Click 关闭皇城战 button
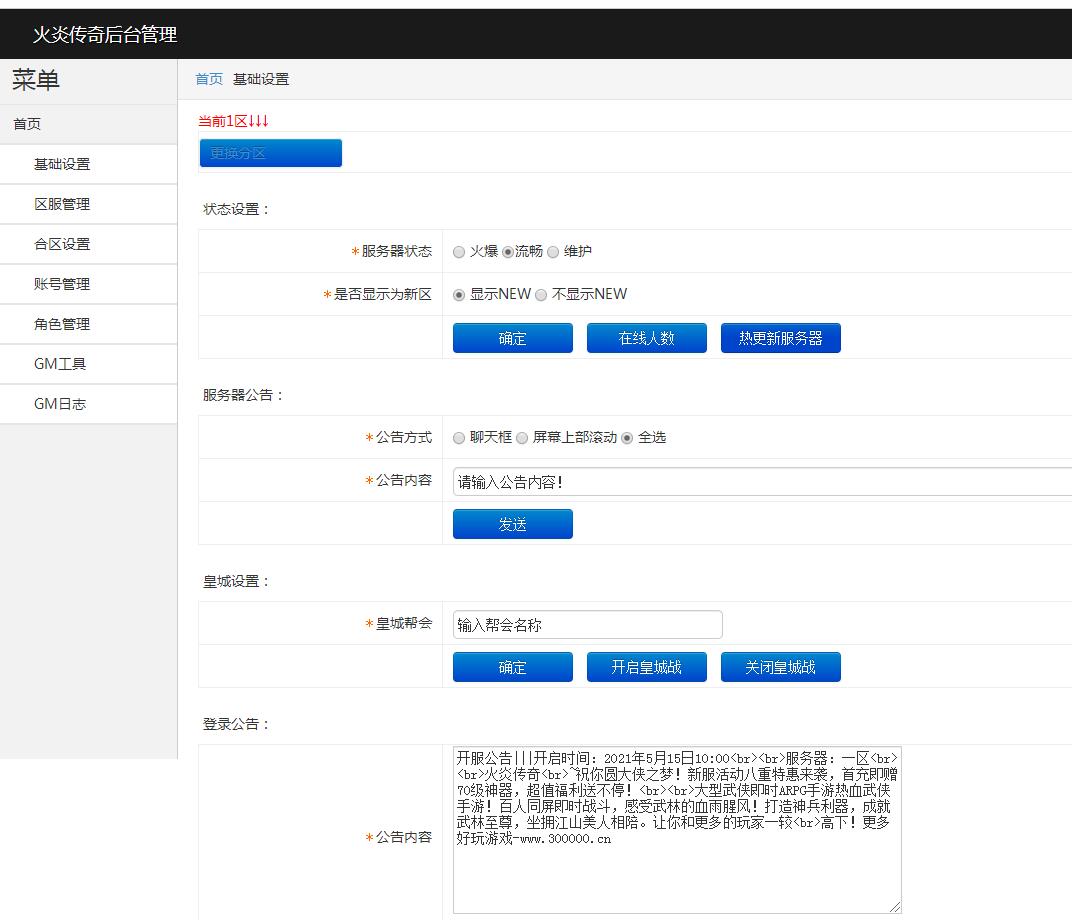The image size is (1072, 920). coord(780,667)
